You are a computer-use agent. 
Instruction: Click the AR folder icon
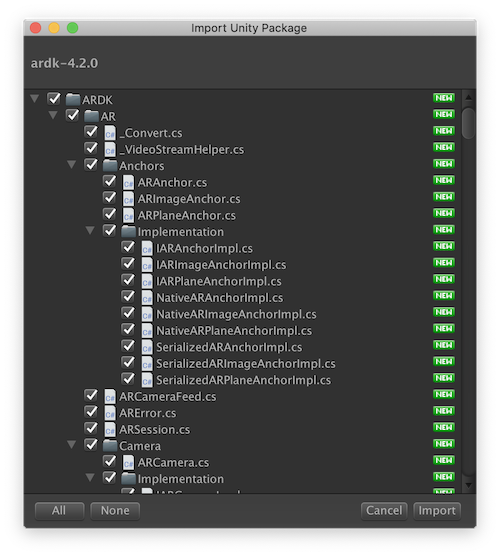[91, 116]
